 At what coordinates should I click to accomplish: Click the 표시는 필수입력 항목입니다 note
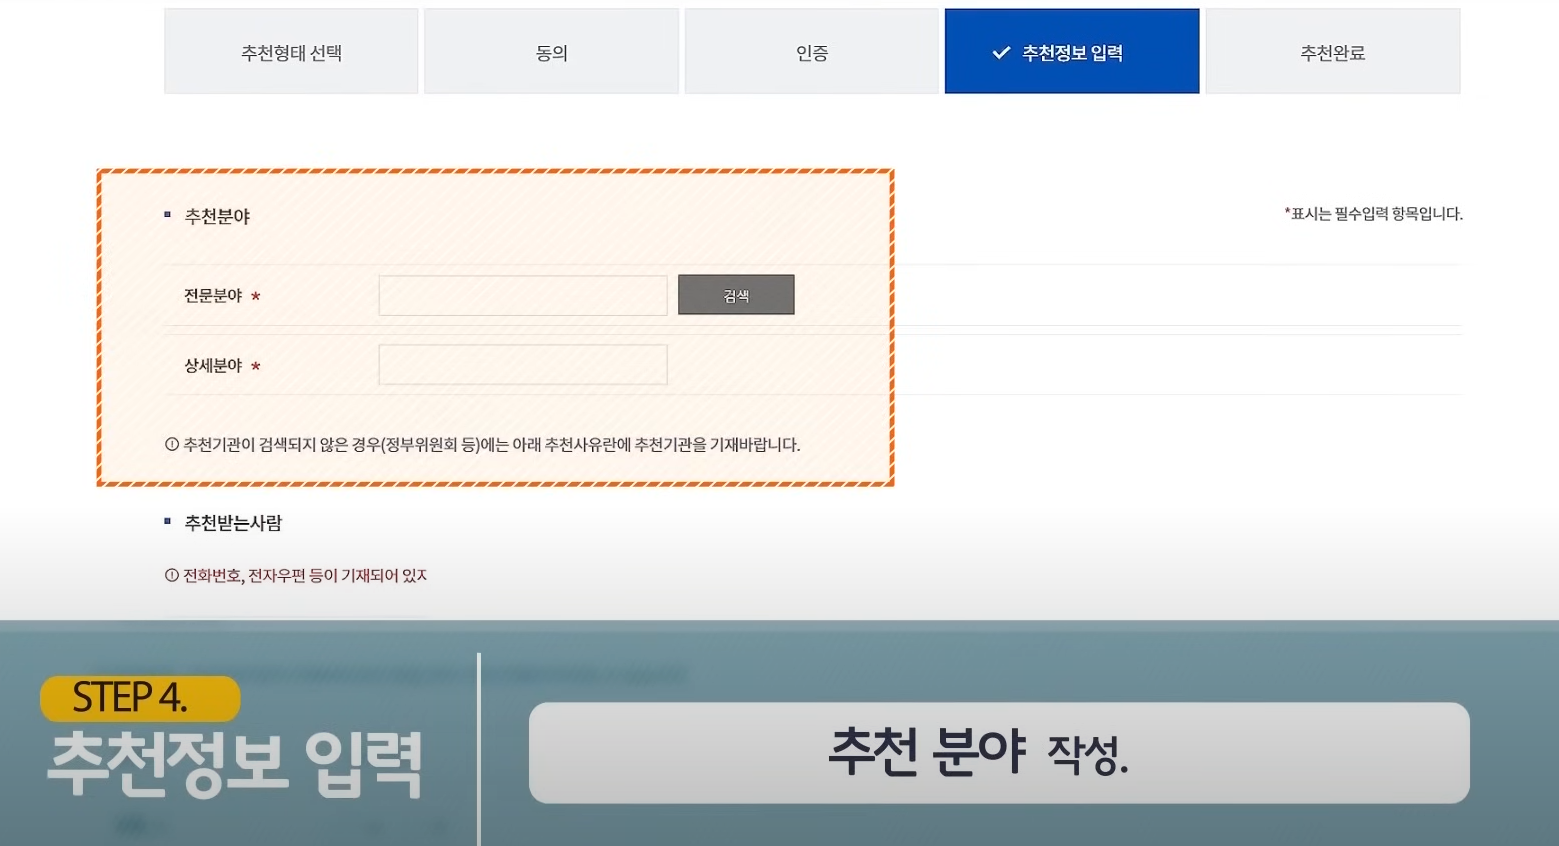(x=1374, y=214)
